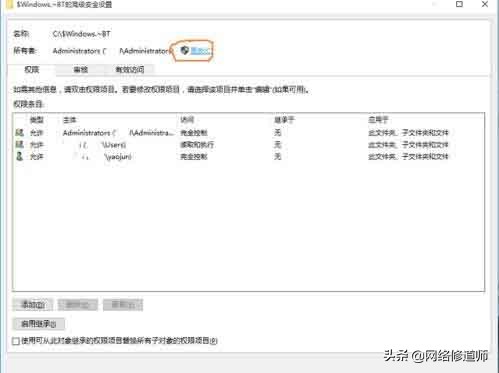The width and height of the screenshot is (499, 373).
Task: Sort by the 主体 column header
Action: pyautogui.click(x=69, y=120)
